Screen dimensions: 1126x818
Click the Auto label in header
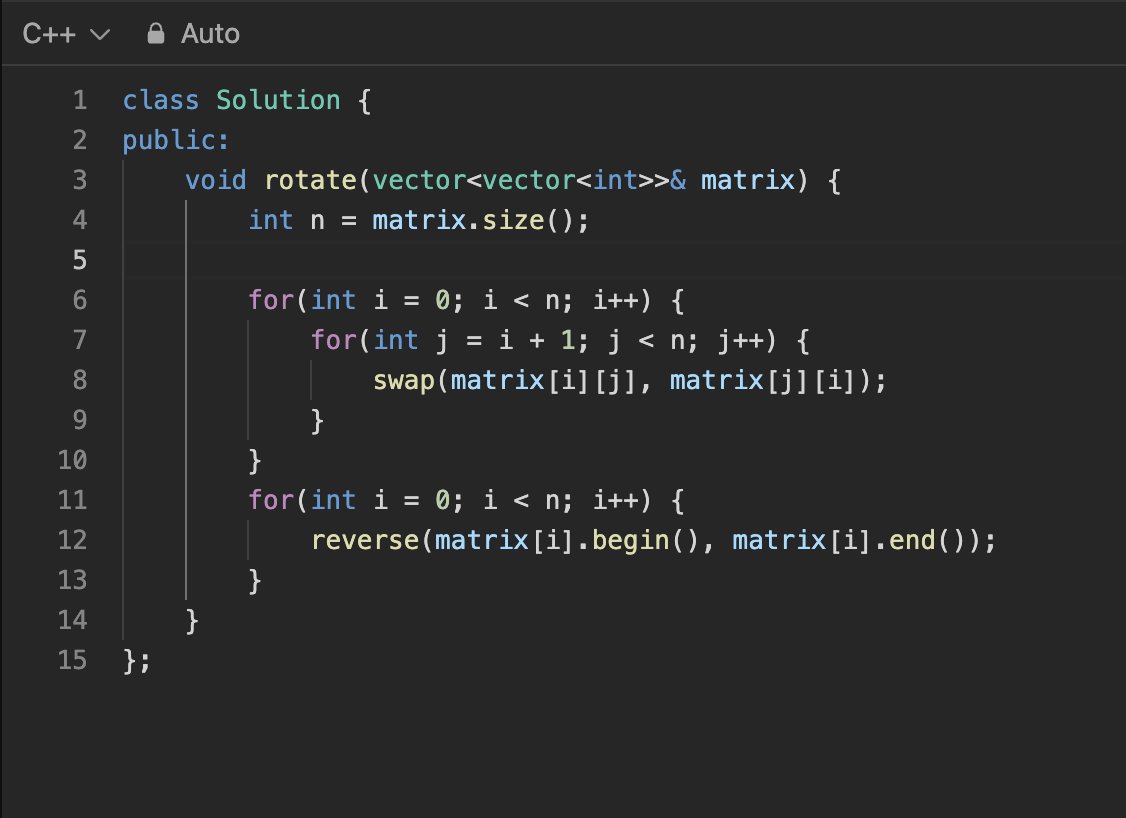pos(210,34)
